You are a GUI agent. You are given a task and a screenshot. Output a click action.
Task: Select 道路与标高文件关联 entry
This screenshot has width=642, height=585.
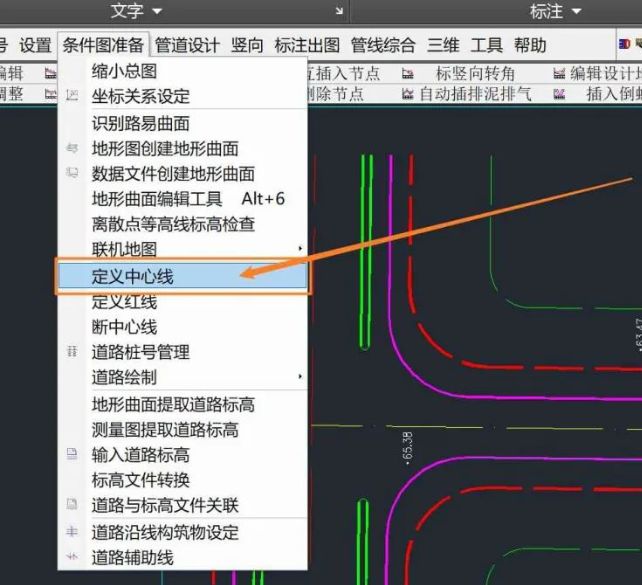coord(183,506)
